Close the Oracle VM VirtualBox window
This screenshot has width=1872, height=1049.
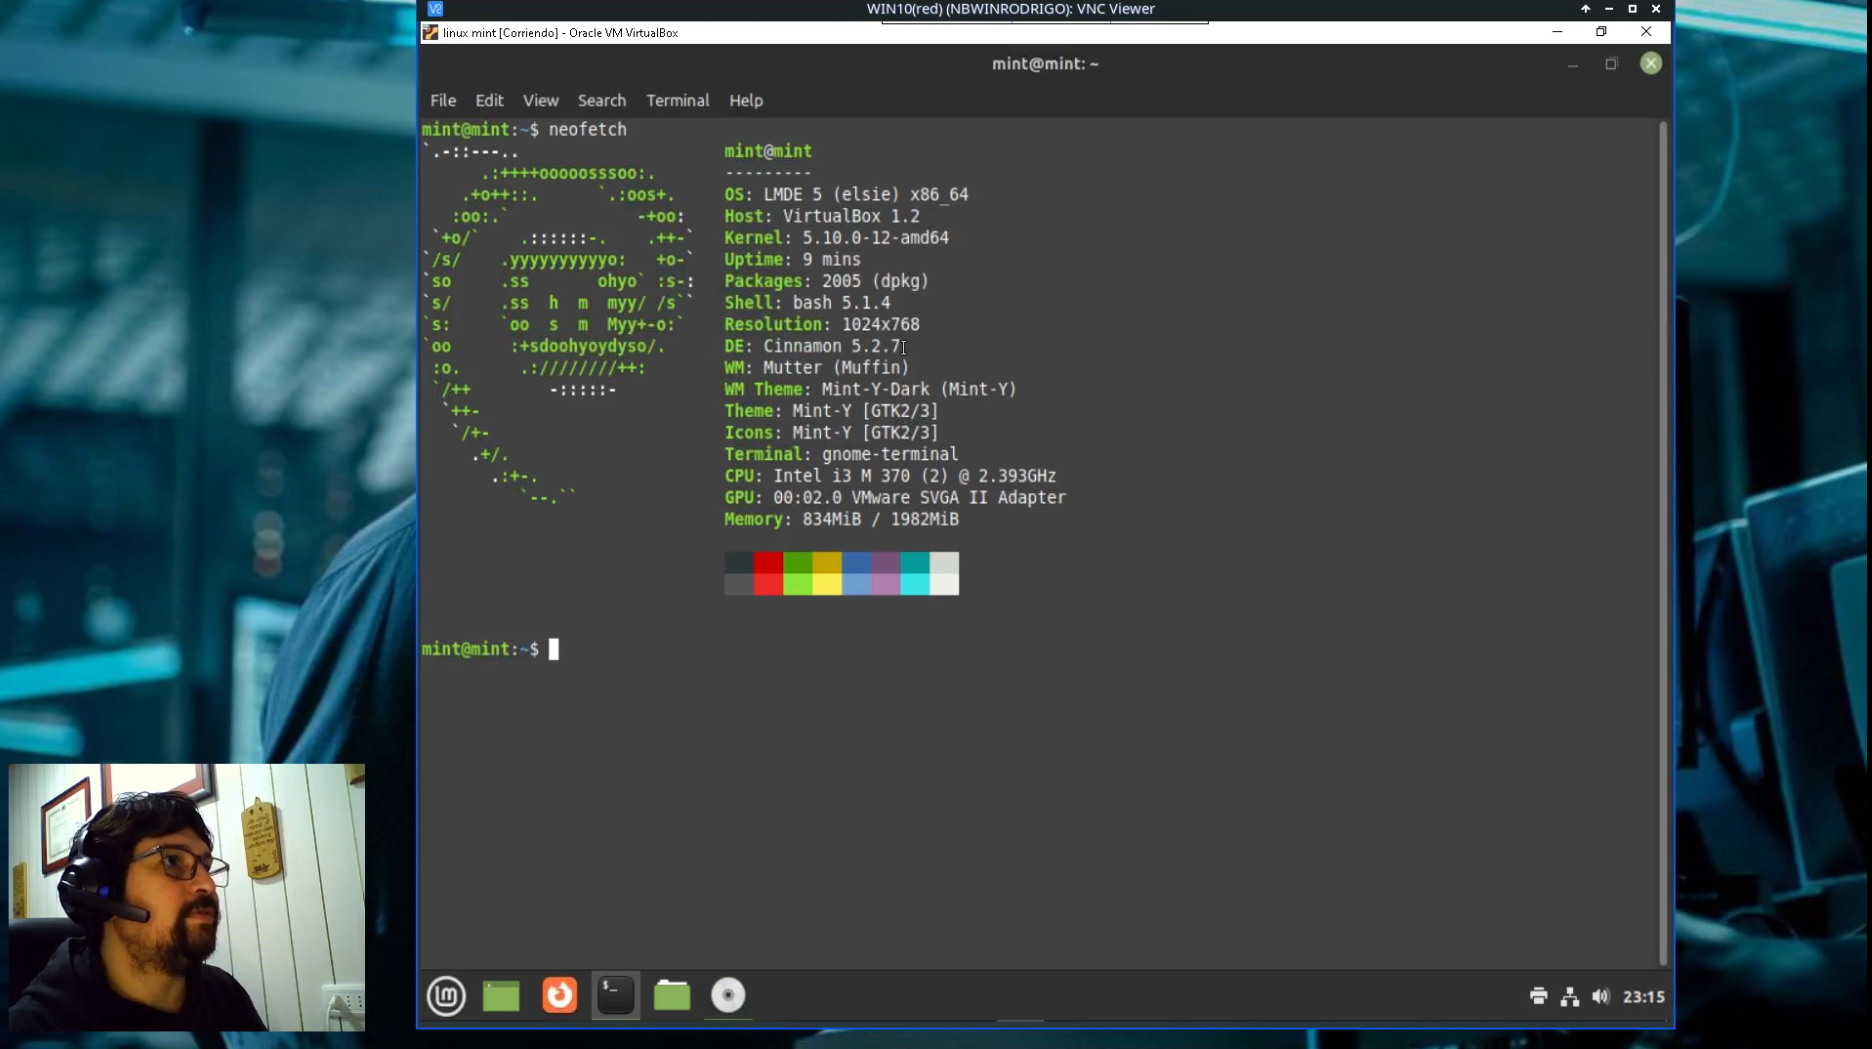(1646, 32)
